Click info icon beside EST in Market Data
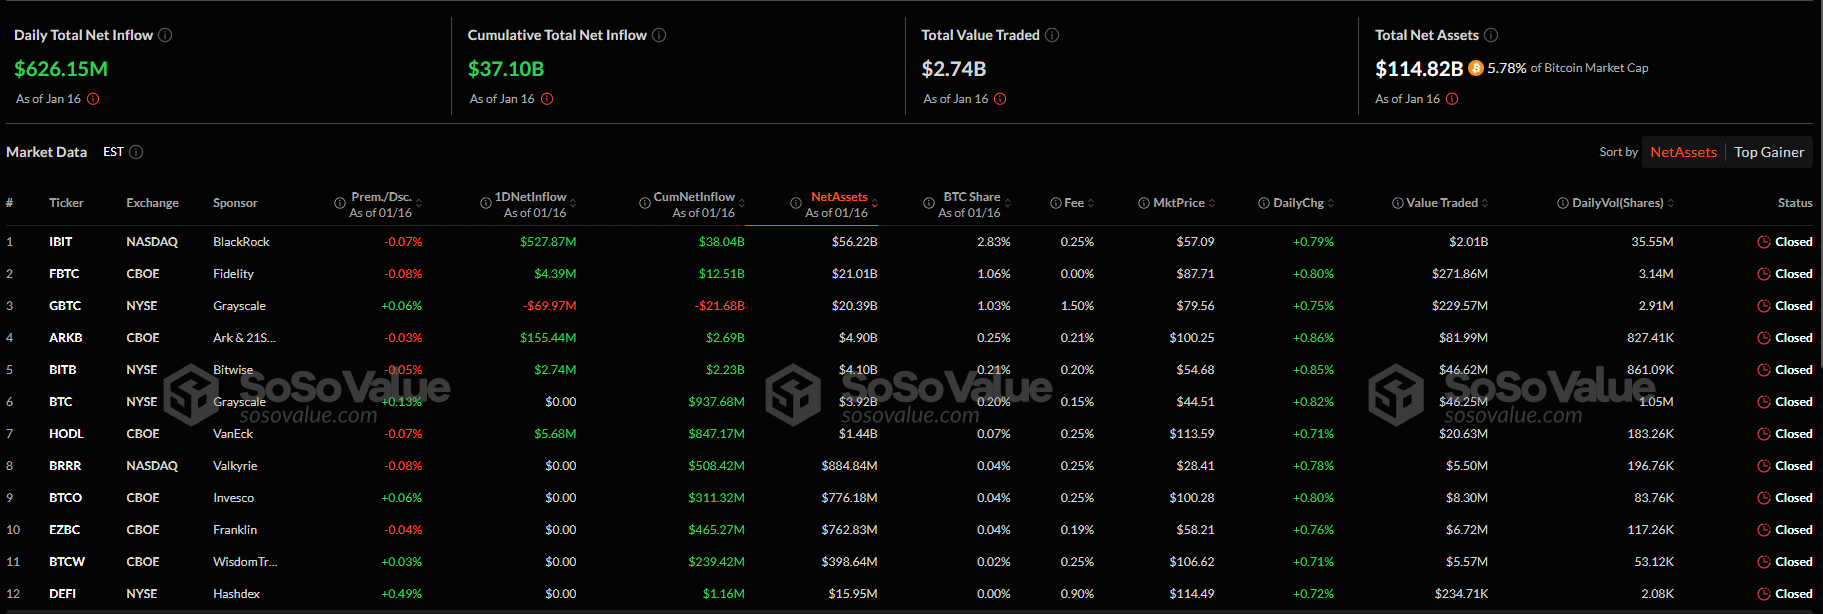Screen dimensions: 1823x614 [x=136, y=152]
